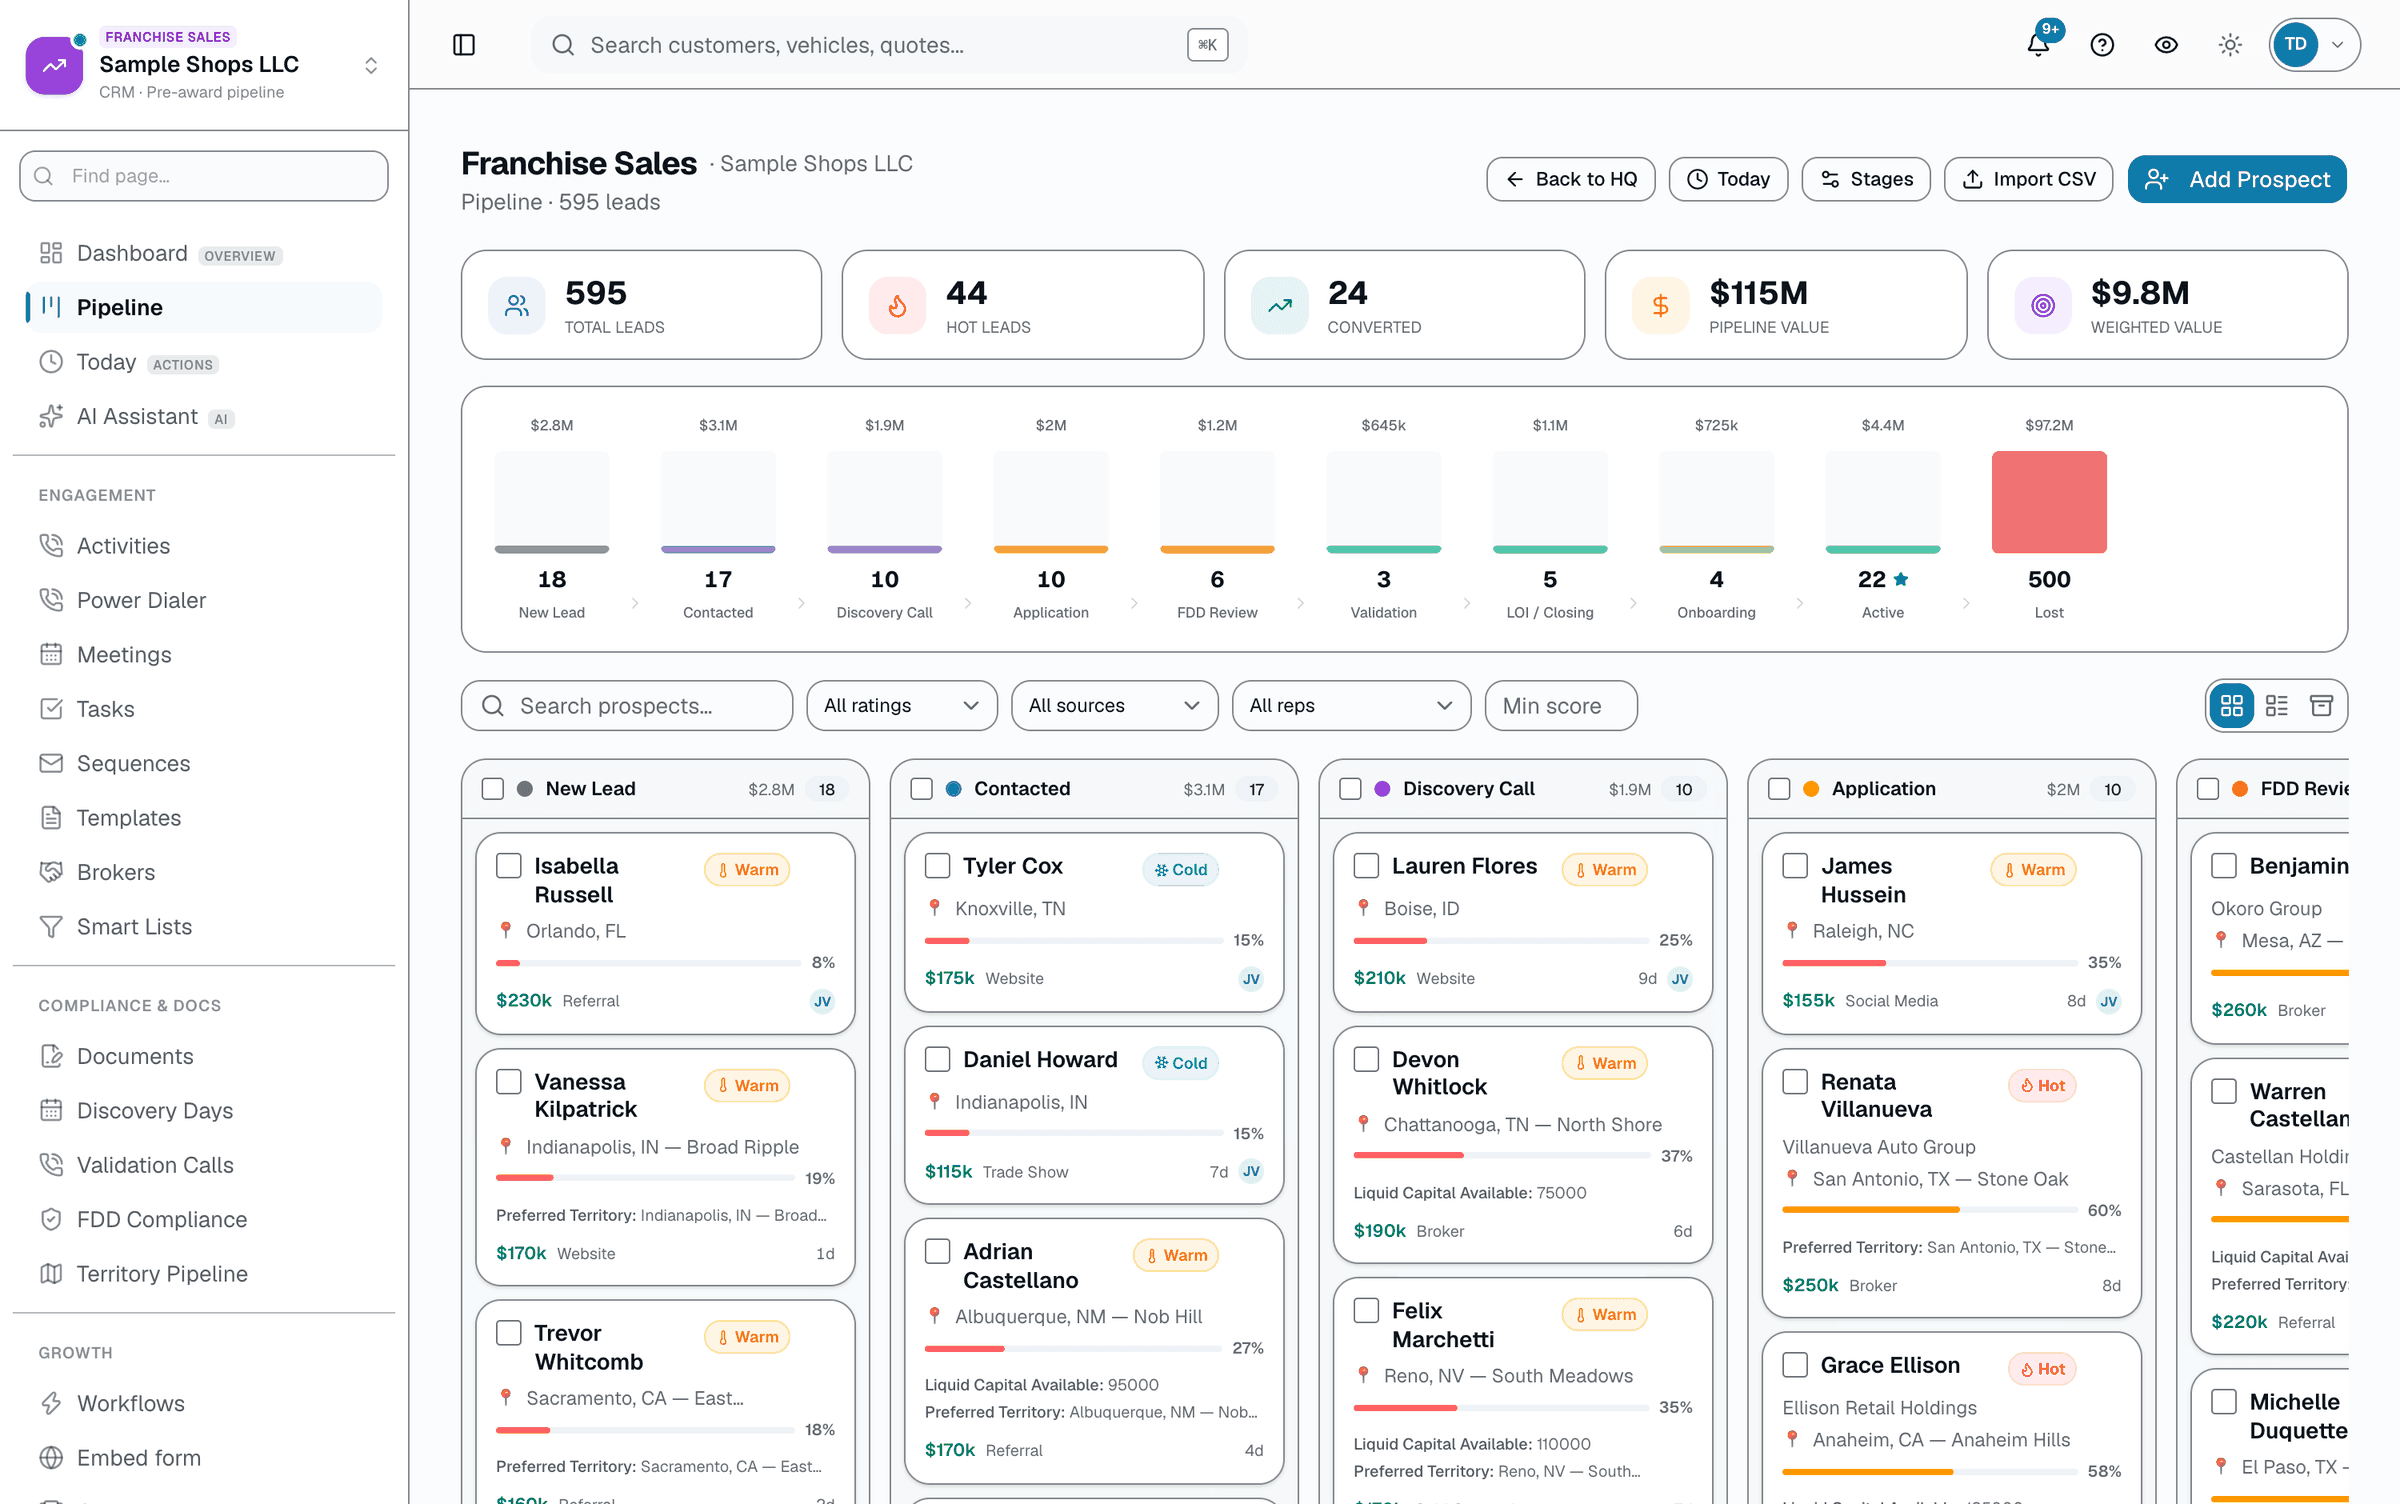Viewport: 2400px width, 1504px height.
Task: Click the Converted trend icon
Action: 1279,305
